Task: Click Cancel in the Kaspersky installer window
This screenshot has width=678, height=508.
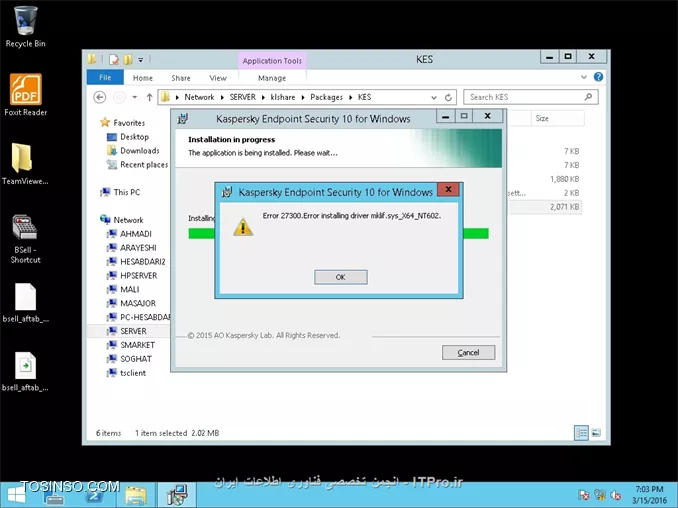Action: (468, 353)
